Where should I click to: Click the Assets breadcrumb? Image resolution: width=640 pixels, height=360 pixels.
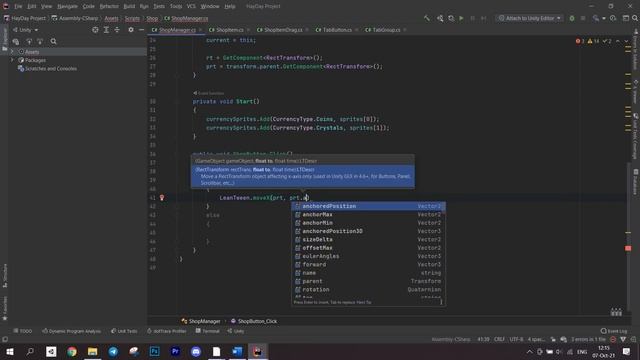coord(111,18)
